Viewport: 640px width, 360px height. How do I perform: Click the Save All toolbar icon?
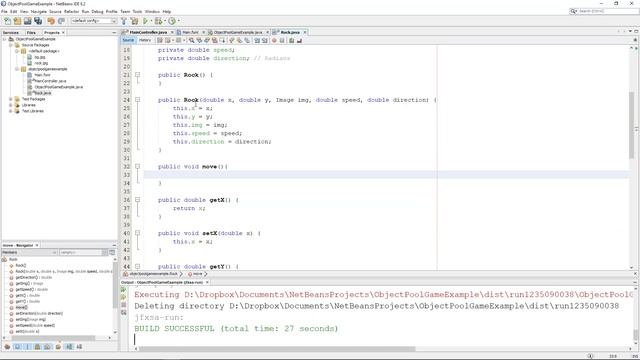click(38, 20)
